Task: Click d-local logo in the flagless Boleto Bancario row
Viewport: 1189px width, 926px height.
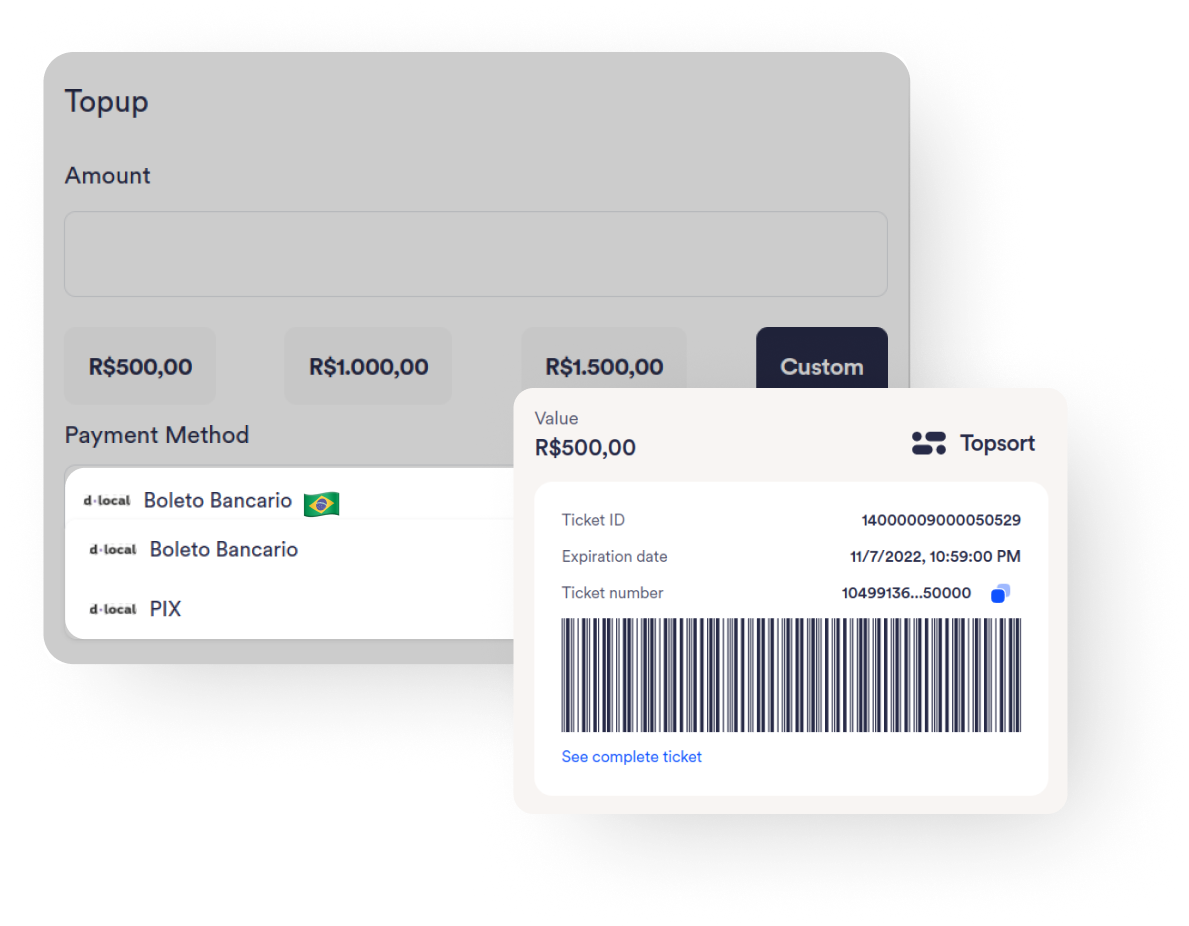Action: pos(112,549)
